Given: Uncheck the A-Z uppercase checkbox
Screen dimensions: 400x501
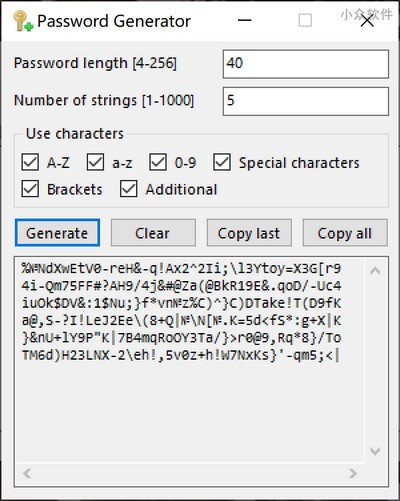Looking at the screenshot, I should (30, 162).
